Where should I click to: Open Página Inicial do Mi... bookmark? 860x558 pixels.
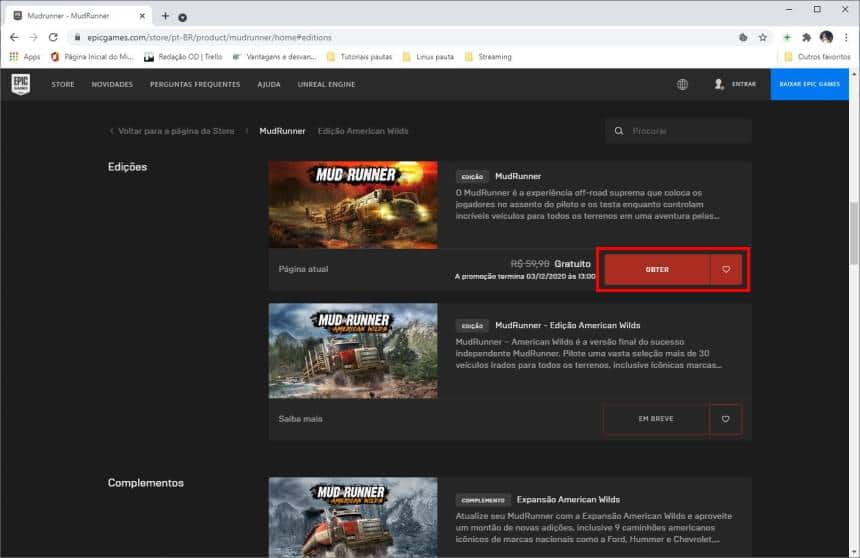(x=92, y=57)
